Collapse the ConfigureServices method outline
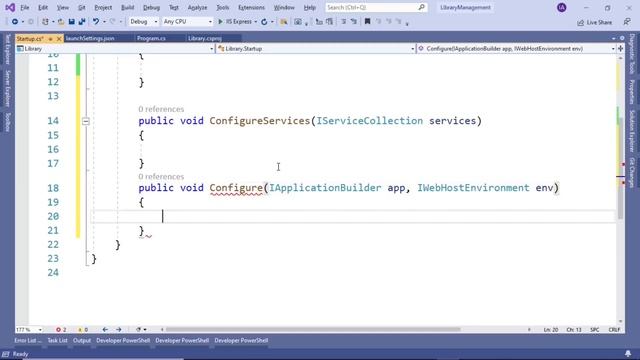 point(85,121)
